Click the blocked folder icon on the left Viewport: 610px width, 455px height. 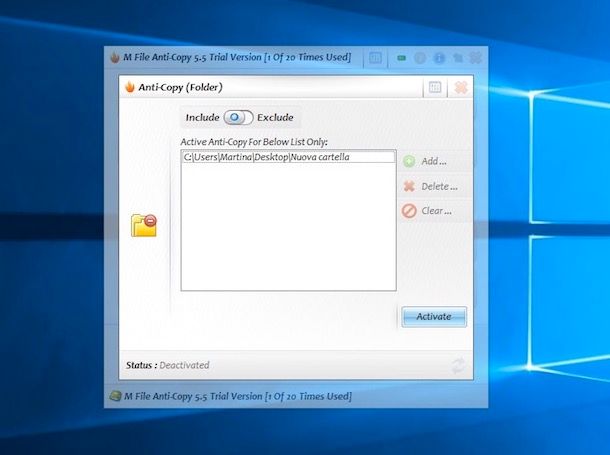(144, 226)
